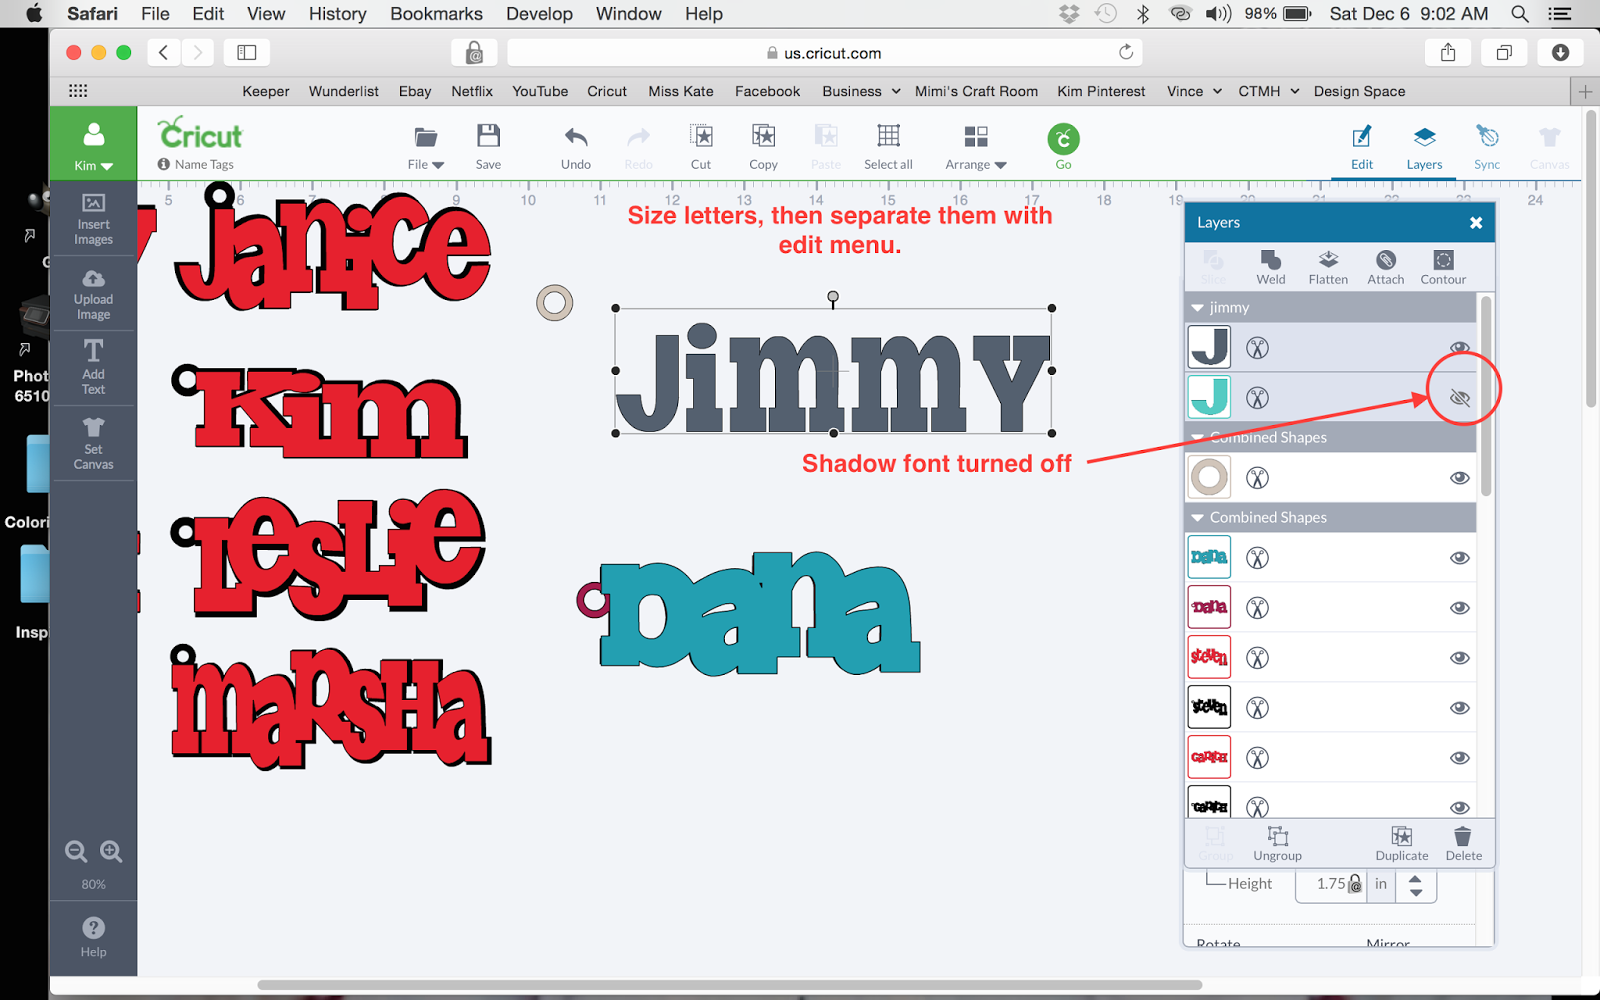
Task: Select the Weld tool in Layers panel
Action: [1270, 265]
